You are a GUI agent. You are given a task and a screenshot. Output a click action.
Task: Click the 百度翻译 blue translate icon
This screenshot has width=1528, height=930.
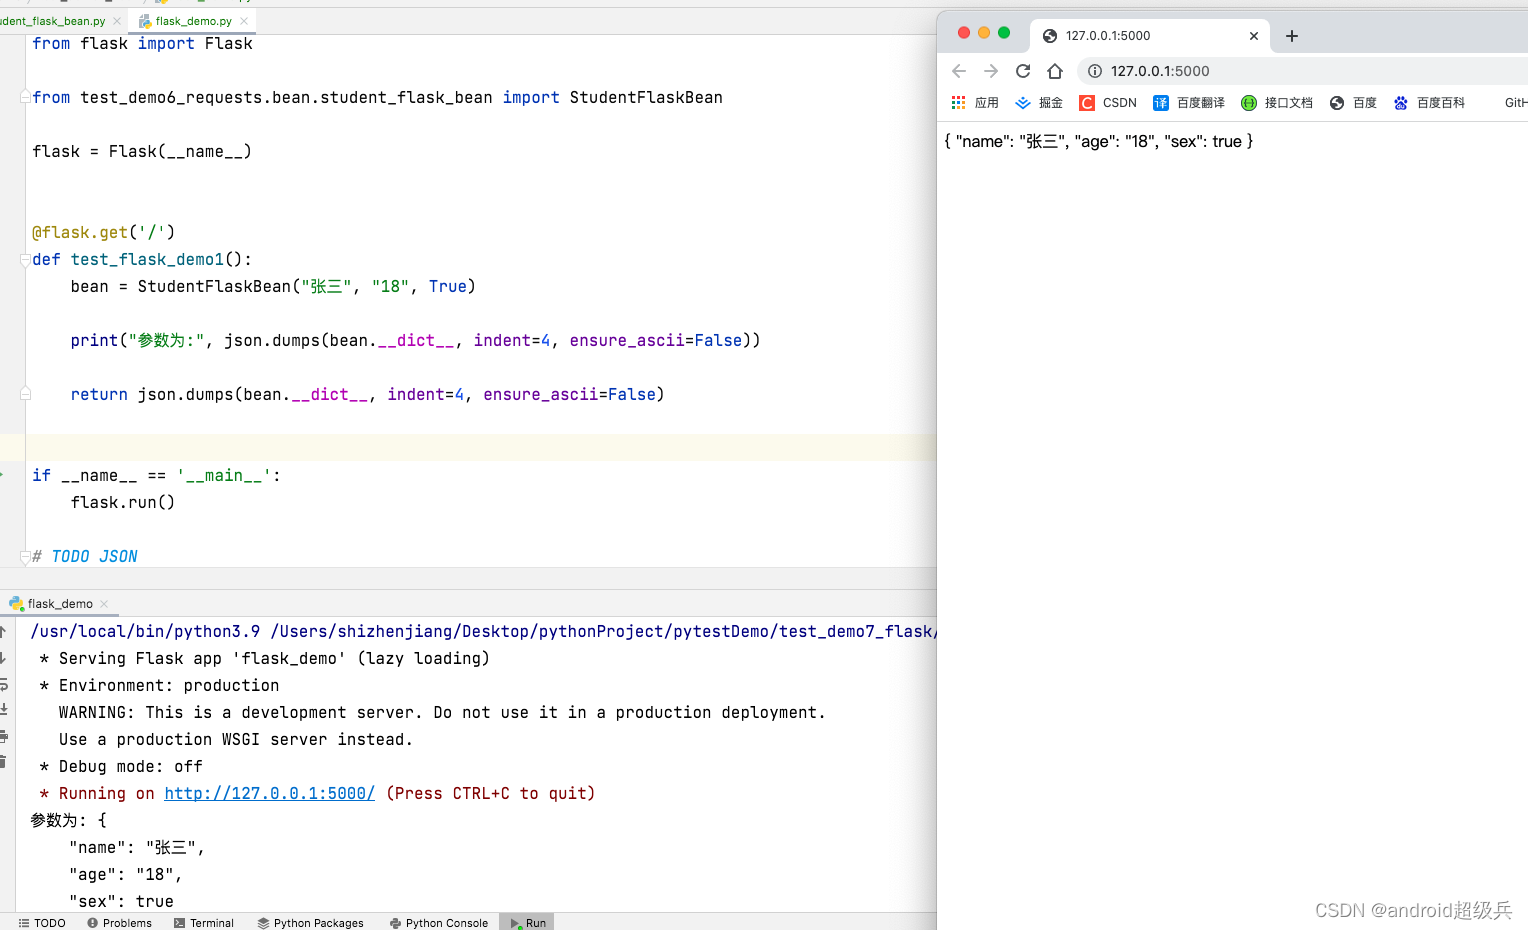1161,103
